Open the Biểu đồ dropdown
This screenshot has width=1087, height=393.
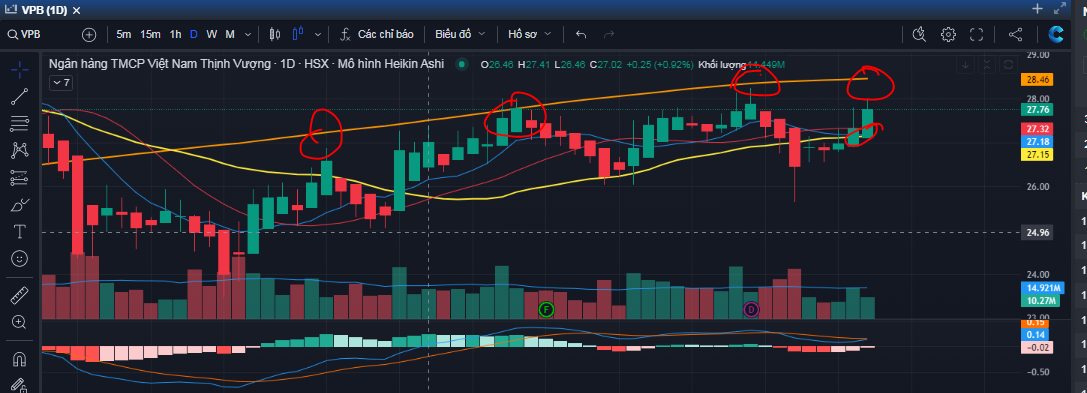pos(460,34)
